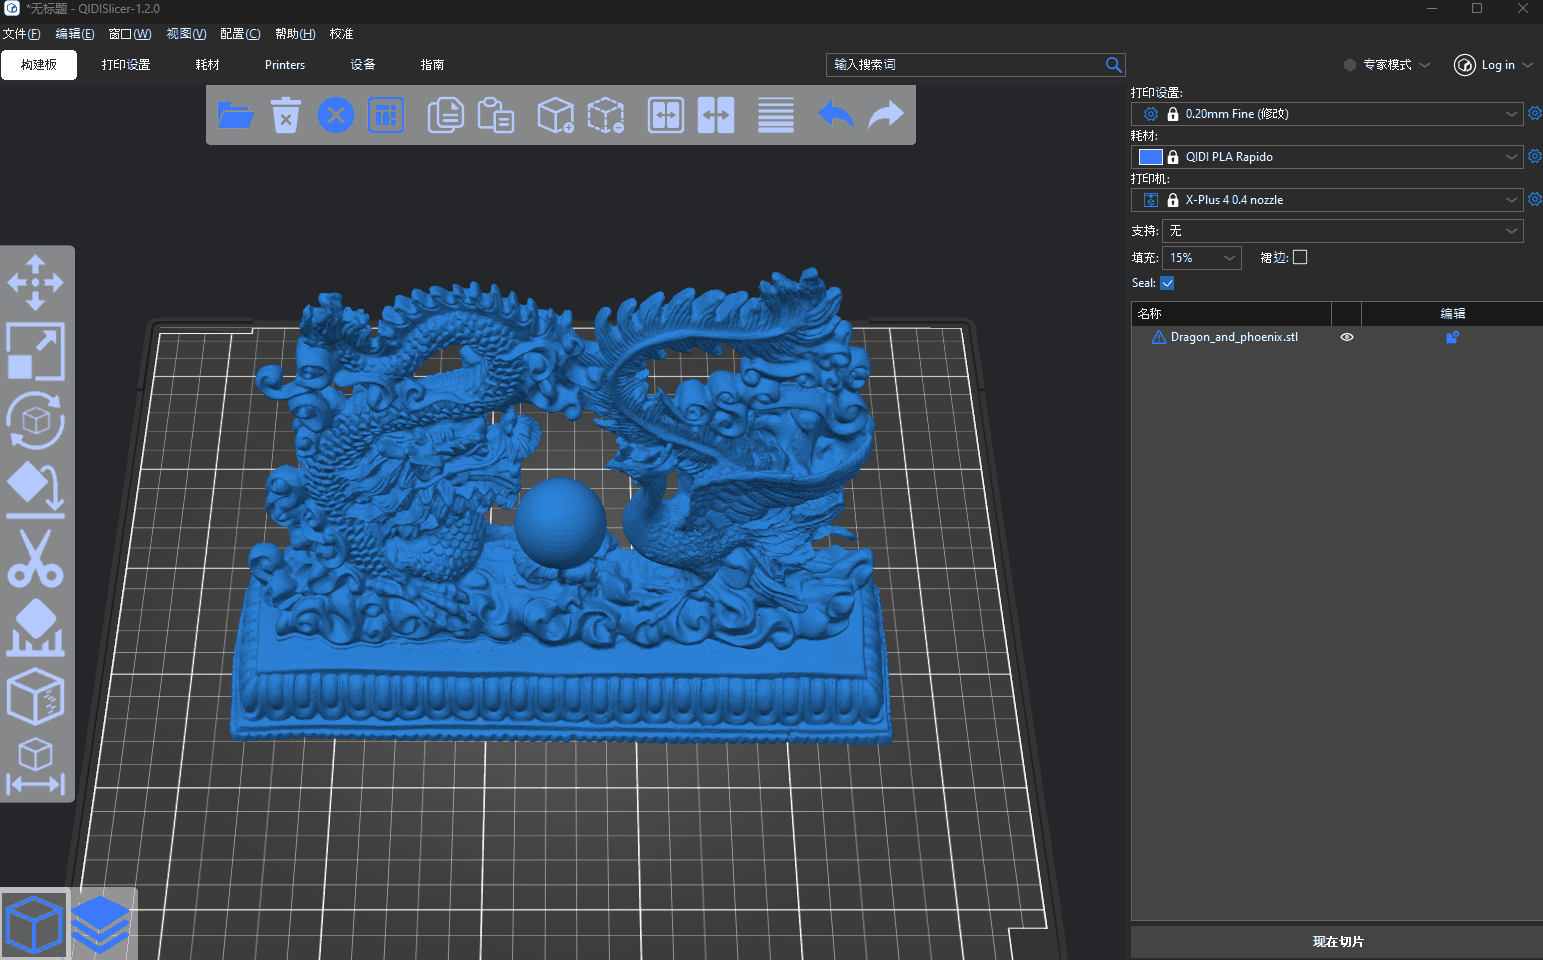The width and height of the screenshot is (1543, 960).
Task: Click the Copy icon in toolbar
Action: [x=445, y=115]
